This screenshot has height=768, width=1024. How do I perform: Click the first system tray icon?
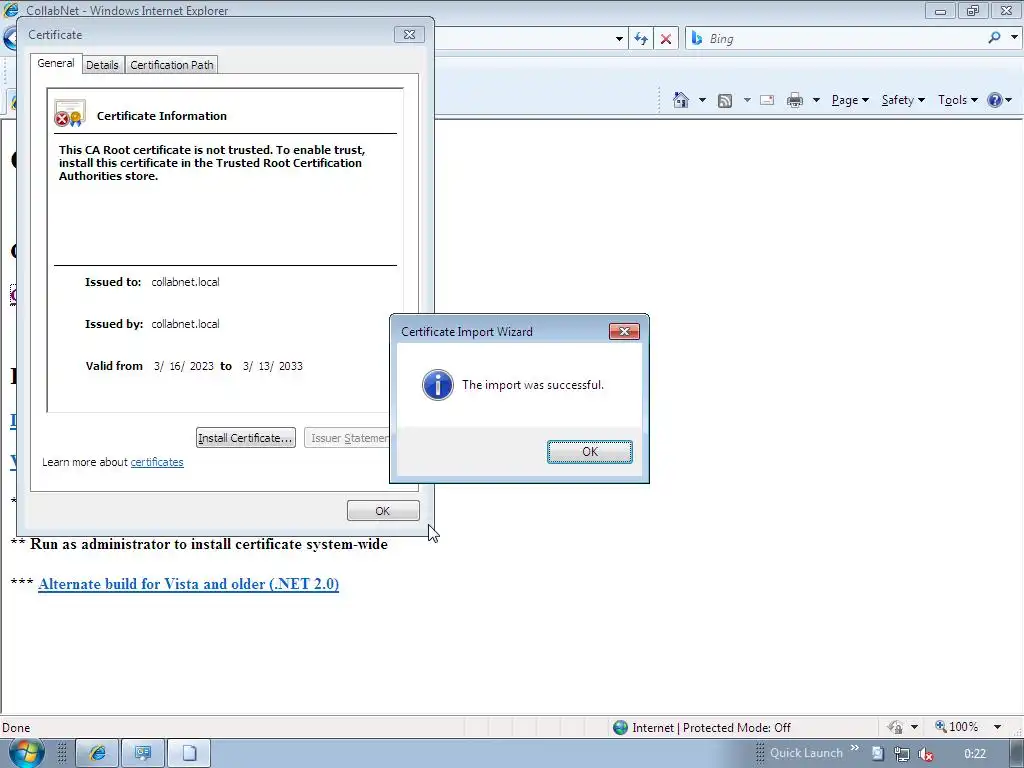point(878,754)
